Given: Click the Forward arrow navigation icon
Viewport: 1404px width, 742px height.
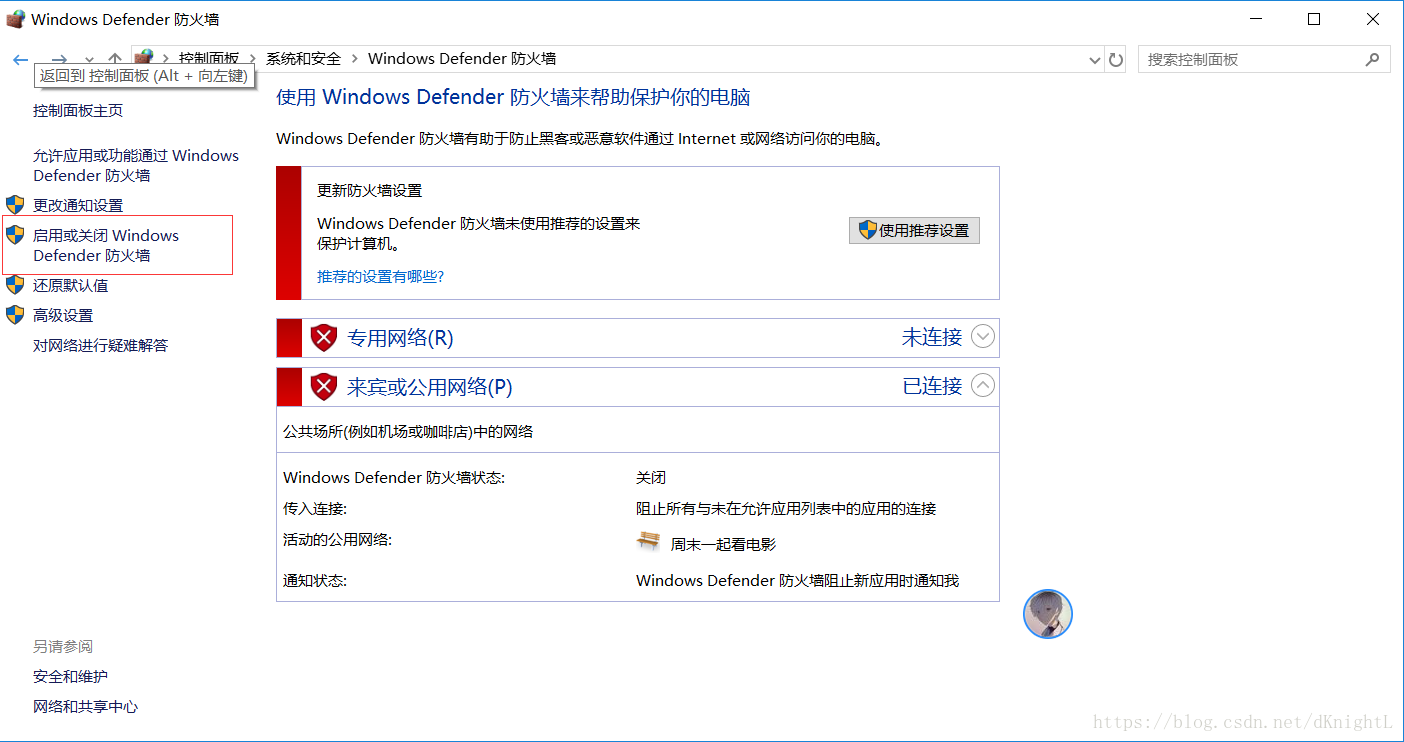Looking at the screenshot, I should [x=59, y=60].
